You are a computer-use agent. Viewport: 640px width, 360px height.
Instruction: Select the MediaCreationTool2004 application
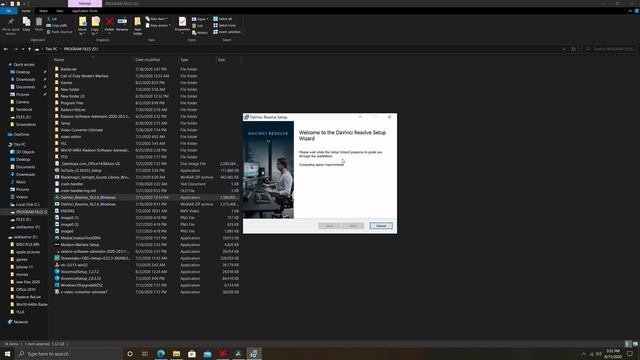tap(80, 238)
